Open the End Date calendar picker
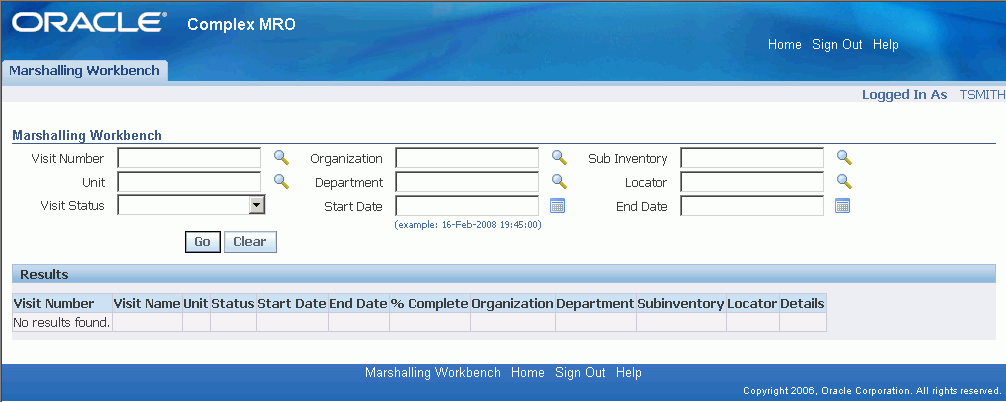 (842, 206)
